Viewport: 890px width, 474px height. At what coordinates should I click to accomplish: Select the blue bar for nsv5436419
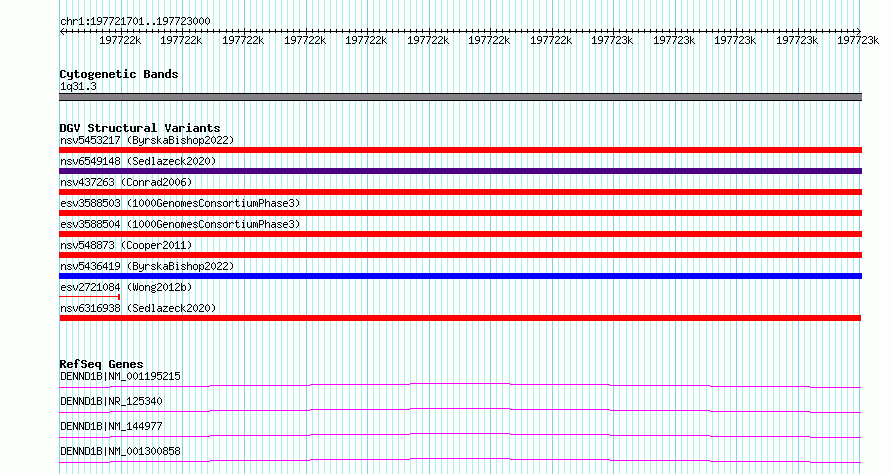coord(460,276)
